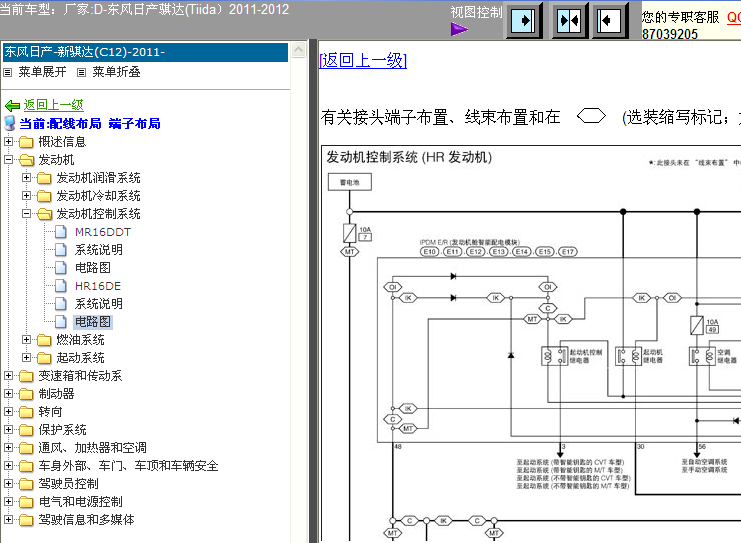This screenshot has width=741, height=543.
Task: Expand the 起动系统 node
Action: [x=26, y=357]
